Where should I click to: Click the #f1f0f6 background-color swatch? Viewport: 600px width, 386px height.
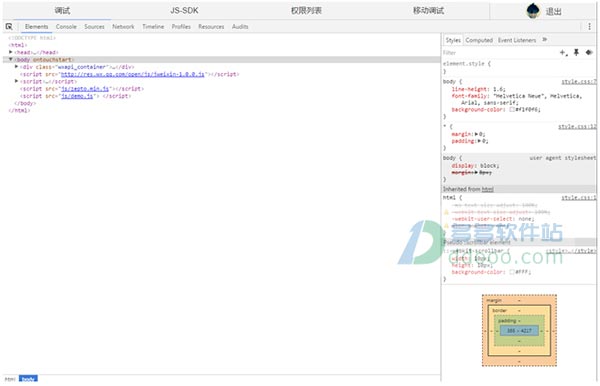click(x=512, y=109)
